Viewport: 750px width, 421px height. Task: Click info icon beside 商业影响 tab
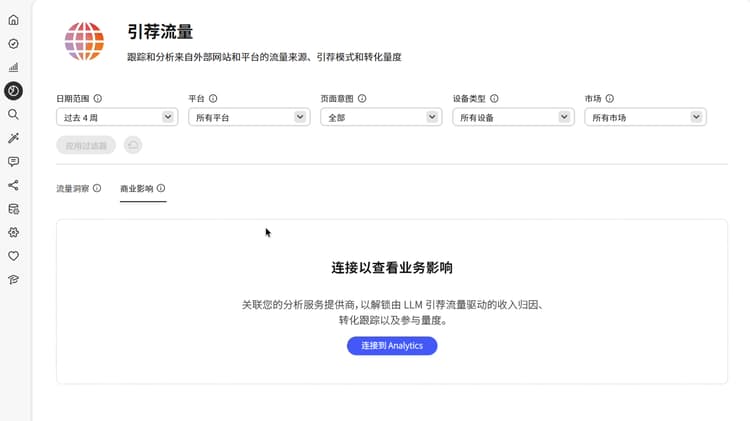click(161, 188)
